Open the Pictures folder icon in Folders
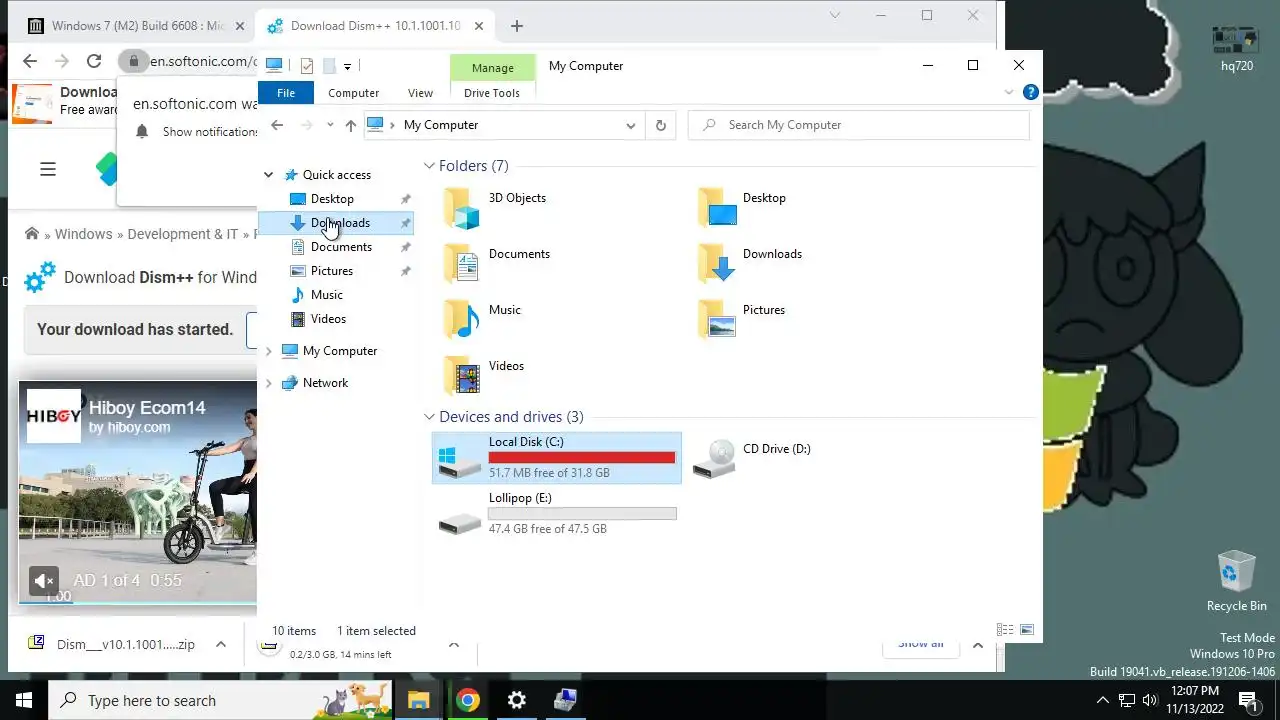The width and height of the screenshot is (1280, 720). click(x=716, y=320)
